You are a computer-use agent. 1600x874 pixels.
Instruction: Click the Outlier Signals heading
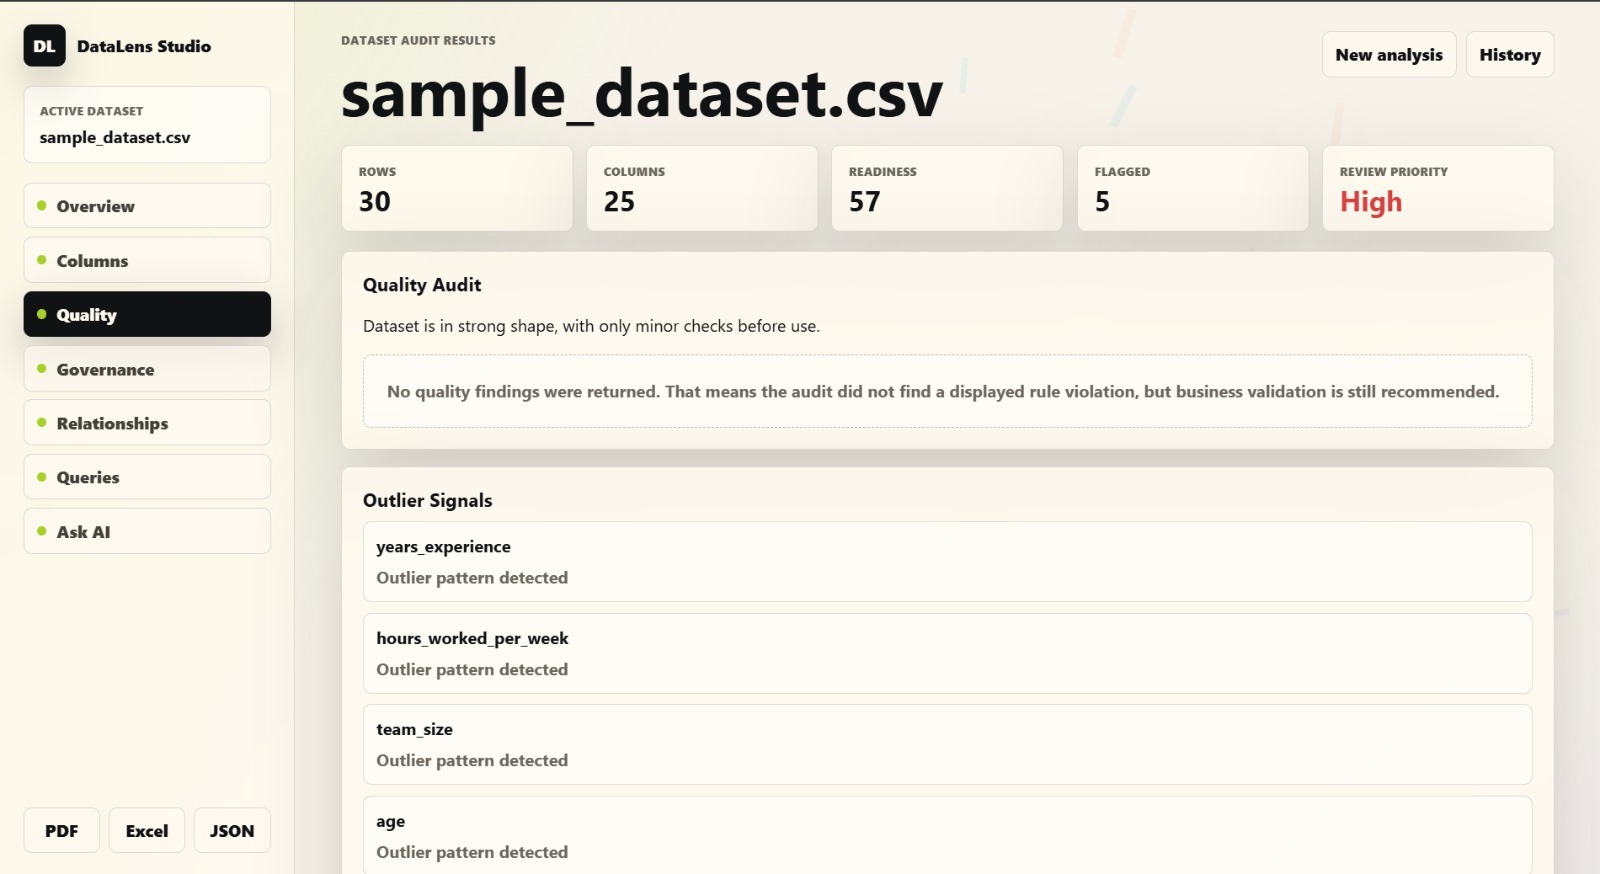[427, 500]
